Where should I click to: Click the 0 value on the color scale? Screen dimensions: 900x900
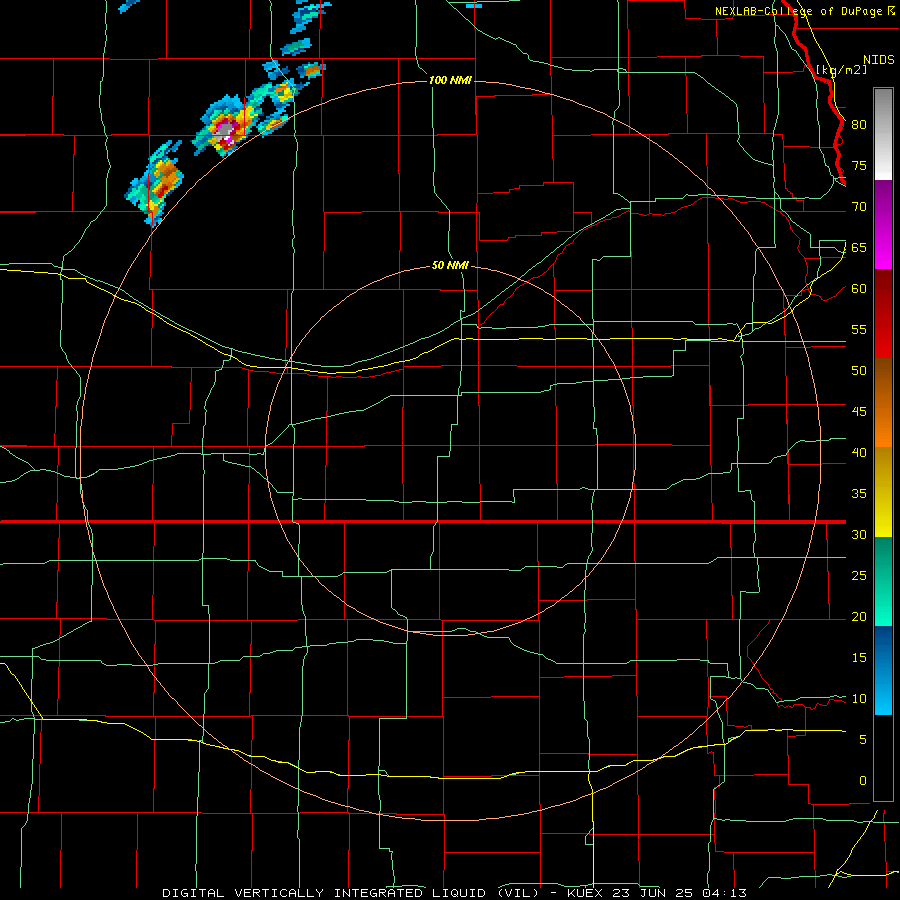(863, 781)
